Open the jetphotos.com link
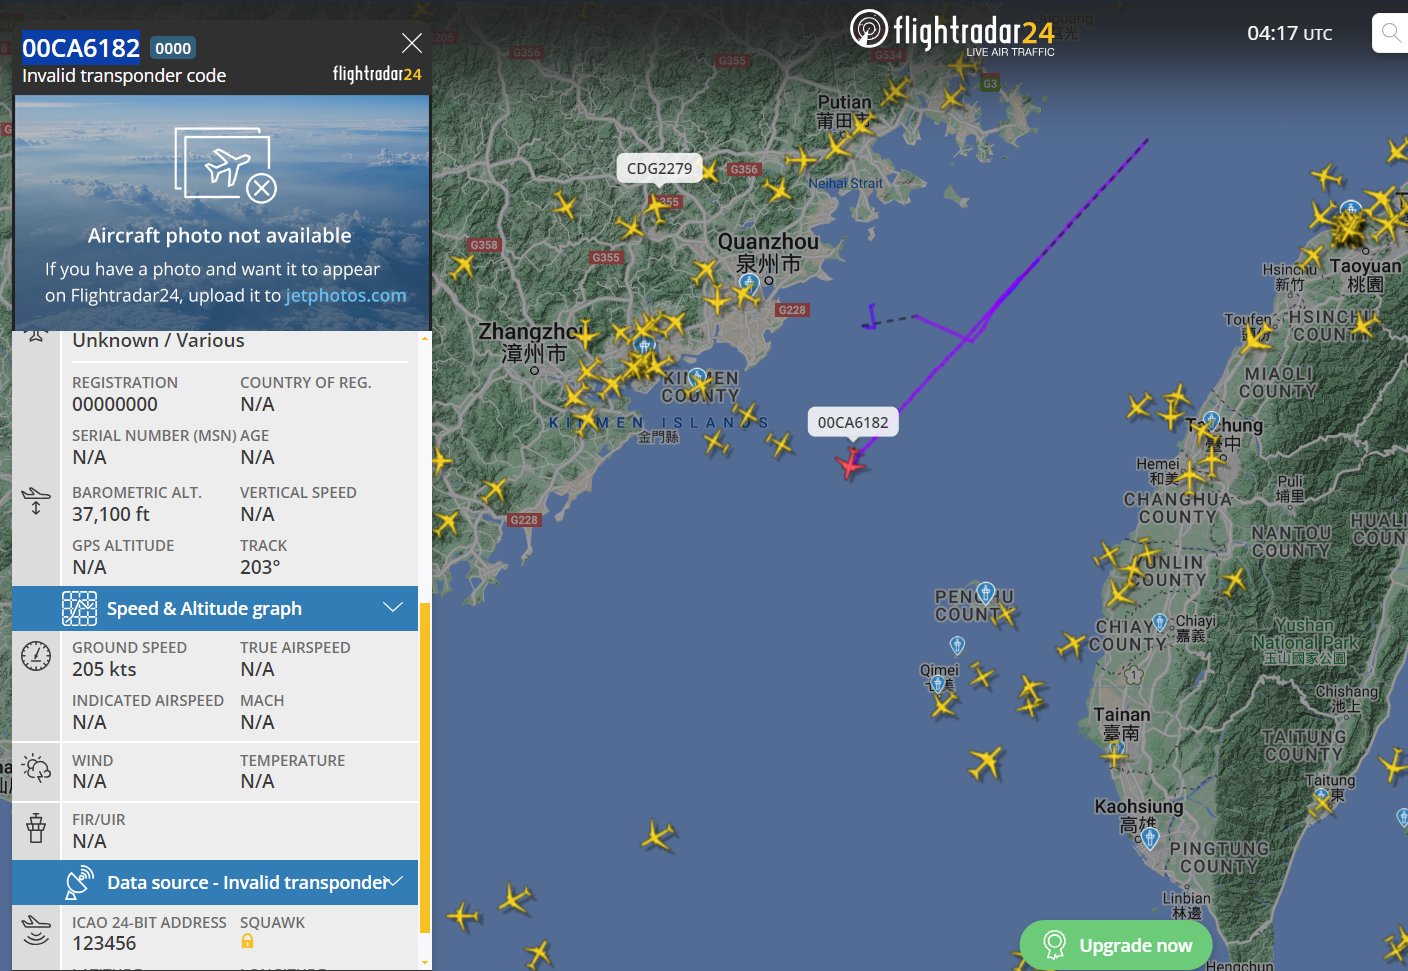 [346, 295]
